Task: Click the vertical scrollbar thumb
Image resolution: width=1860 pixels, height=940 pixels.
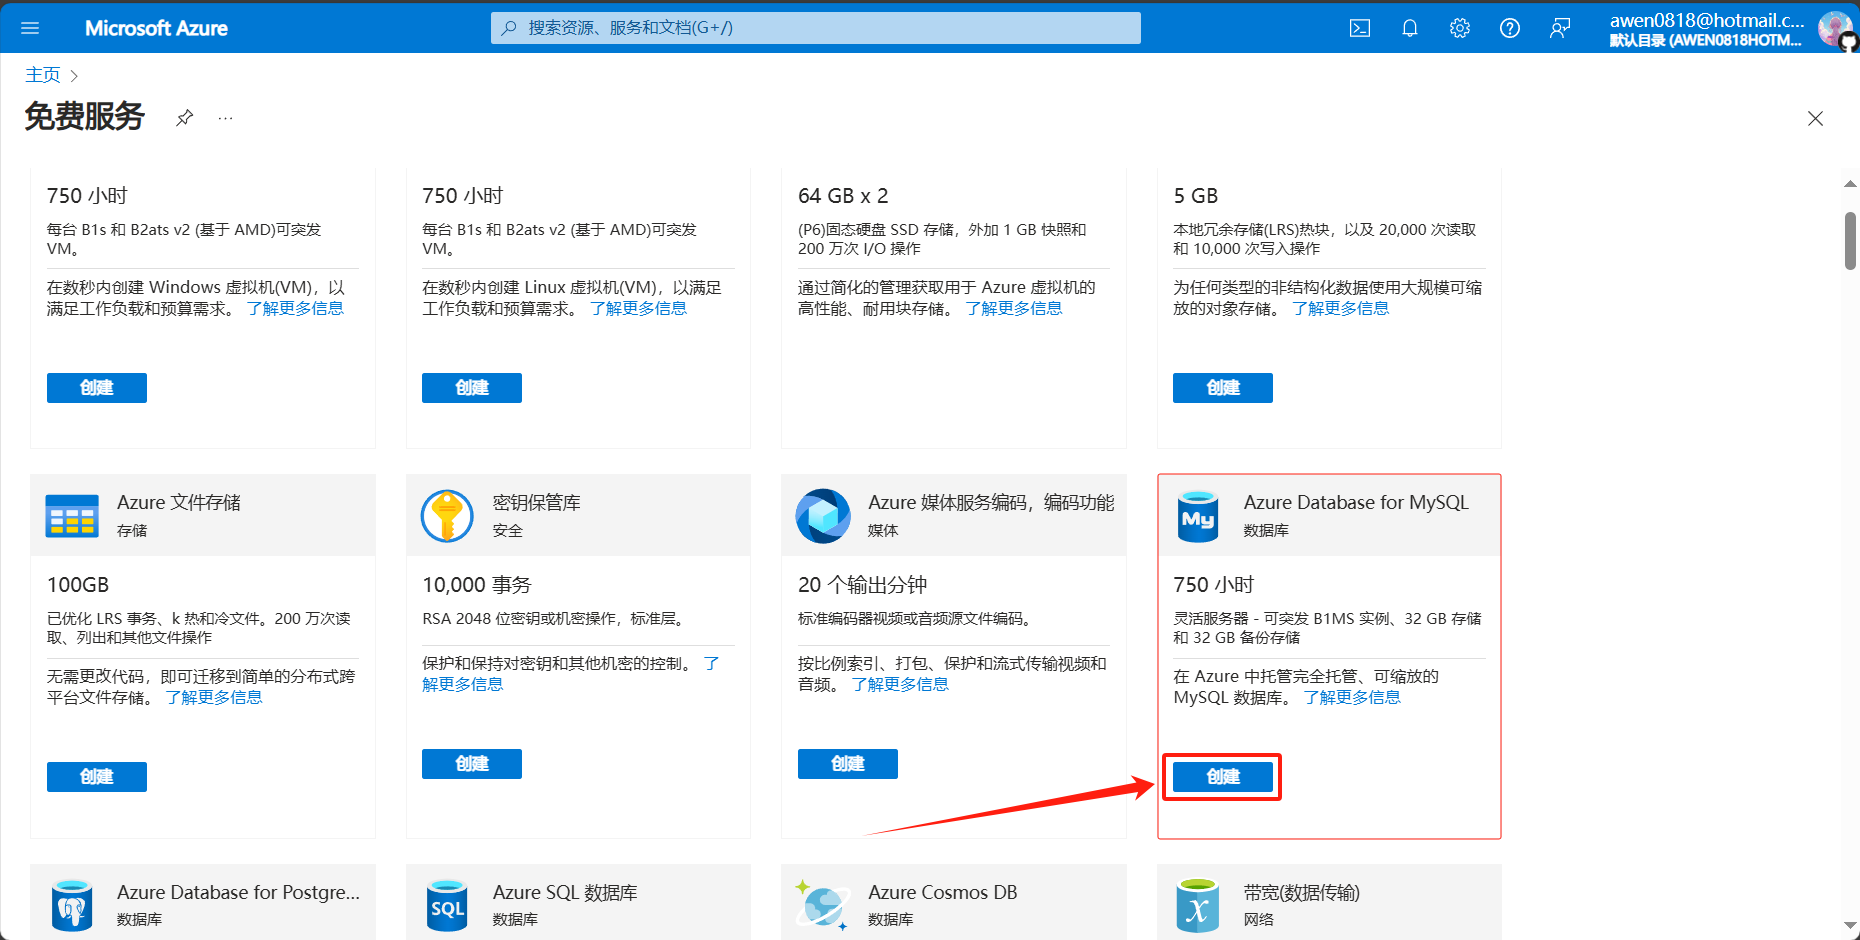Action: [x=1850, y=240]
